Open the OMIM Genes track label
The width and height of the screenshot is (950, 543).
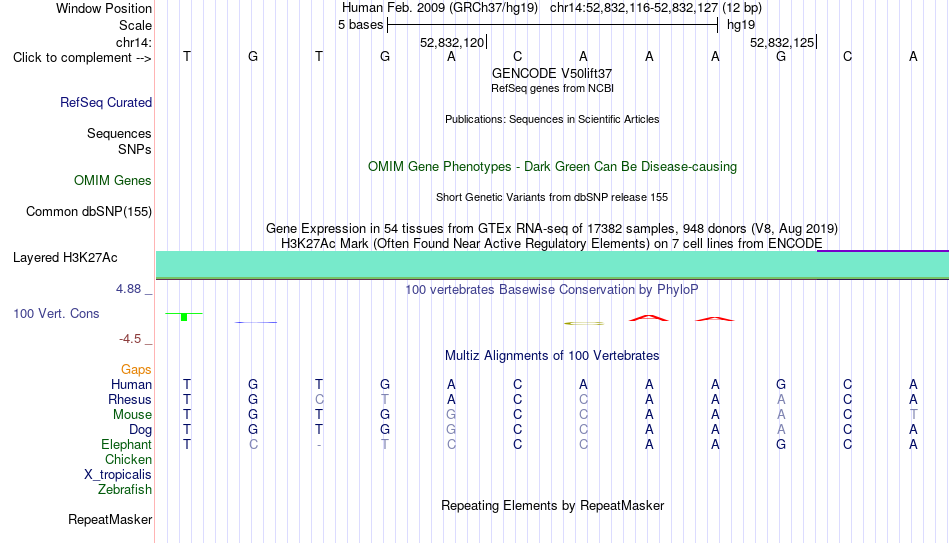pyautogui.click(x=113, y=181)
